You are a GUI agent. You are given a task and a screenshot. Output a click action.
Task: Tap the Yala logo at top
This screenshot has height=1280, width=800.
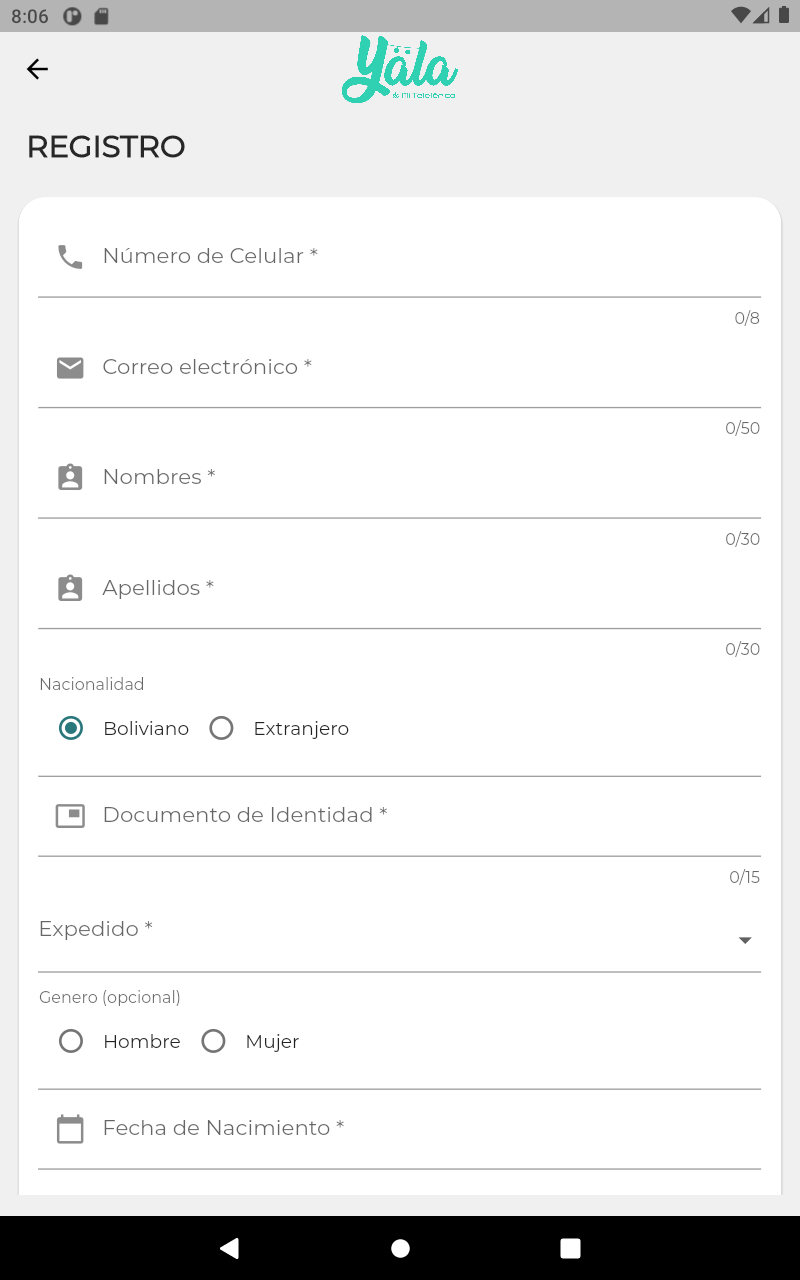(400, 69)
